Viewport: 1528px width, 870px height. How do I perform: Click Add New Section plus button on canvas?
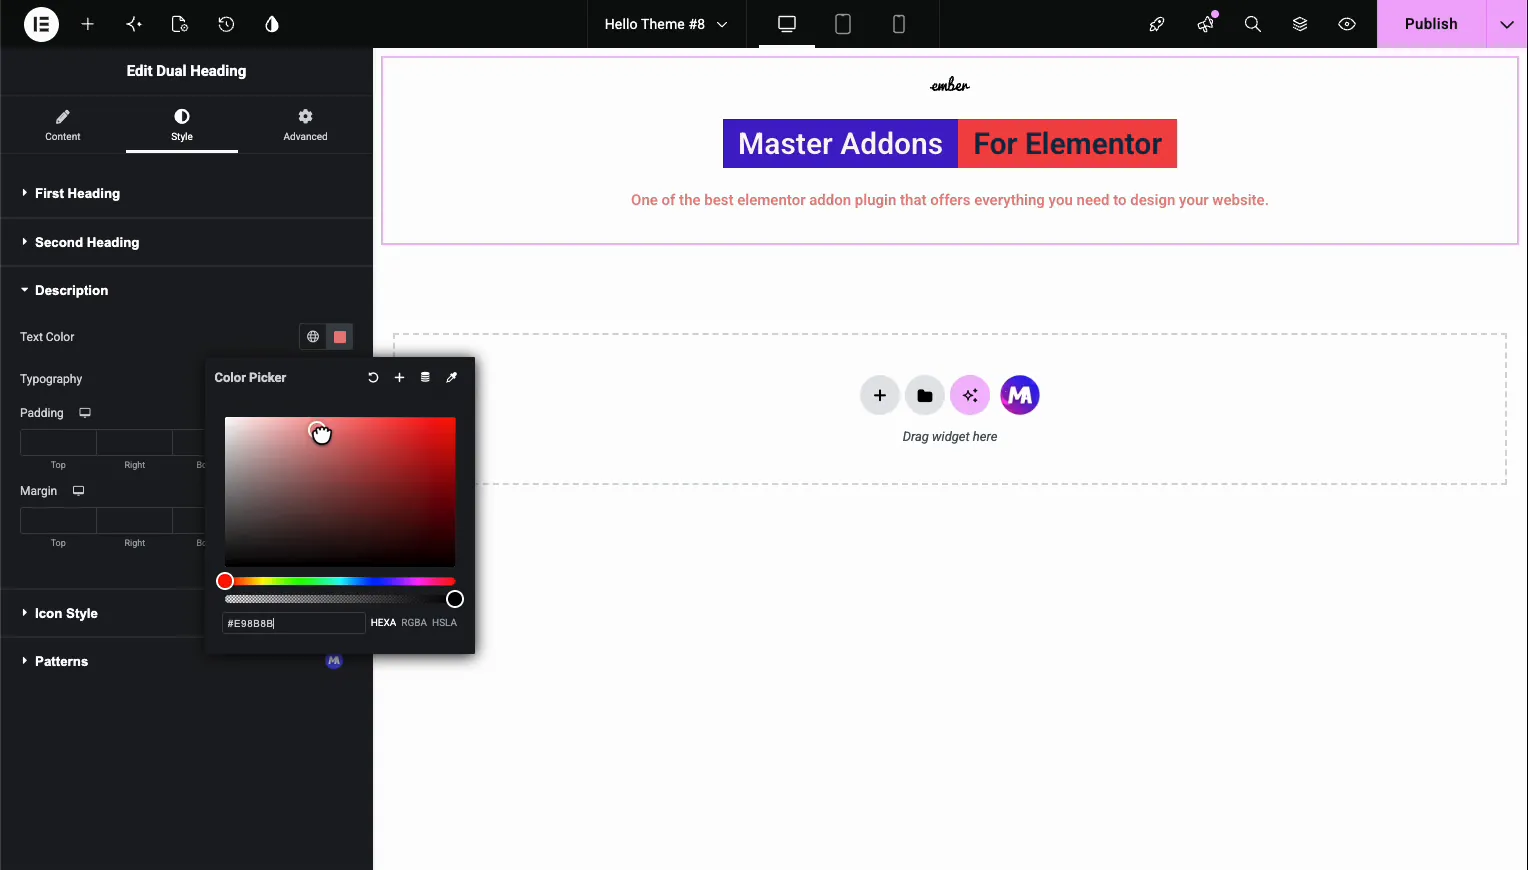[880, 396]
